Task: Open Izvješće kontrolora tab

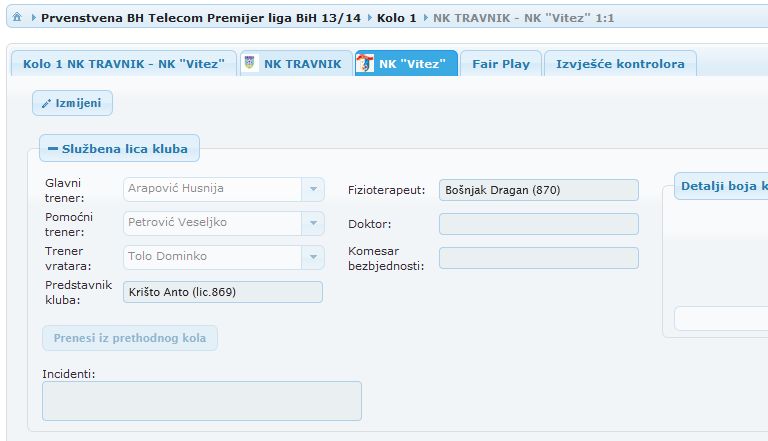Action: [620, 64]
